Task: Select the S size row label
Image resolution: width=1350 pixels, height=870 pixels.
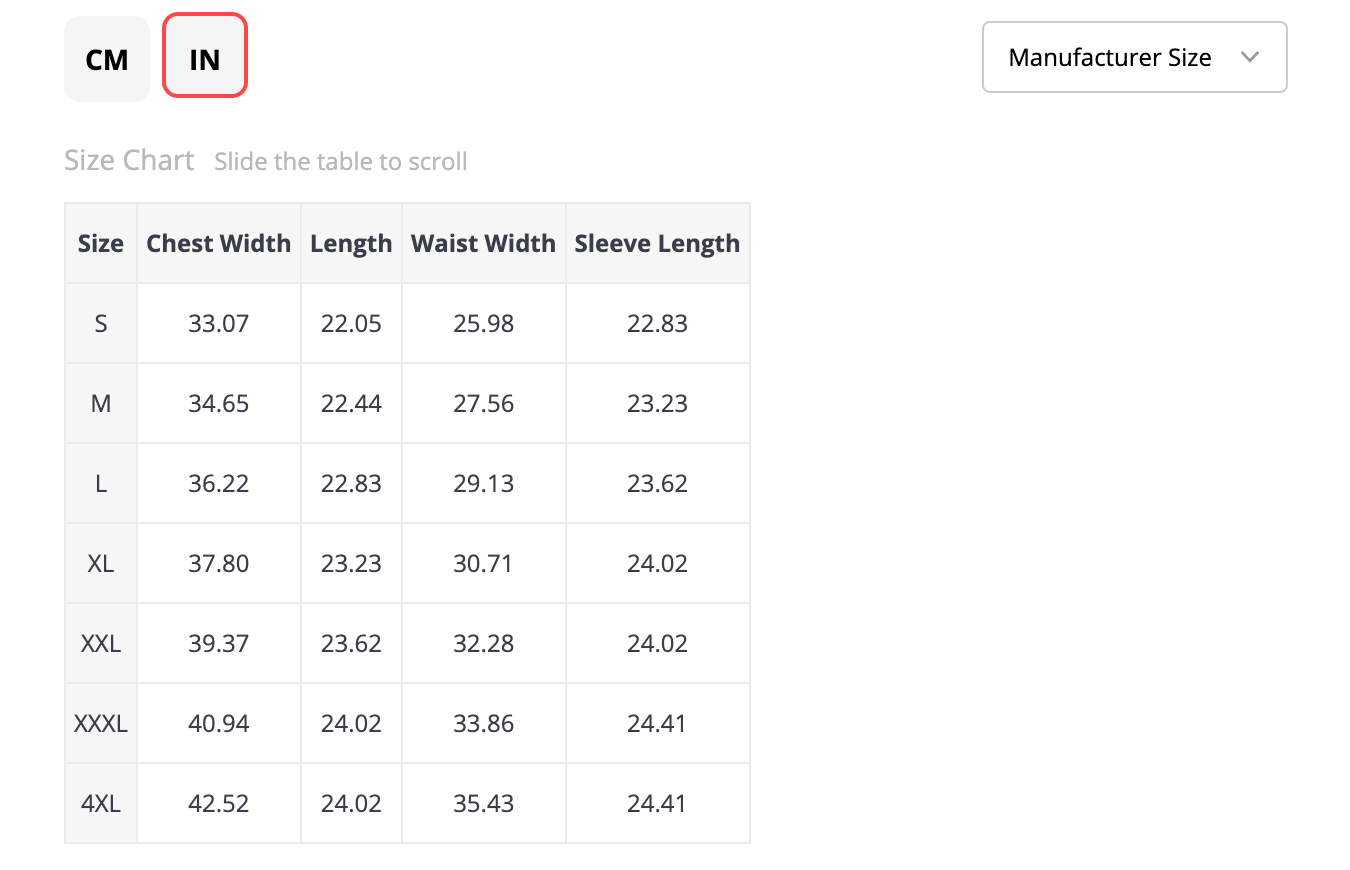Action: pyautogui.click(x=101, y=323)
